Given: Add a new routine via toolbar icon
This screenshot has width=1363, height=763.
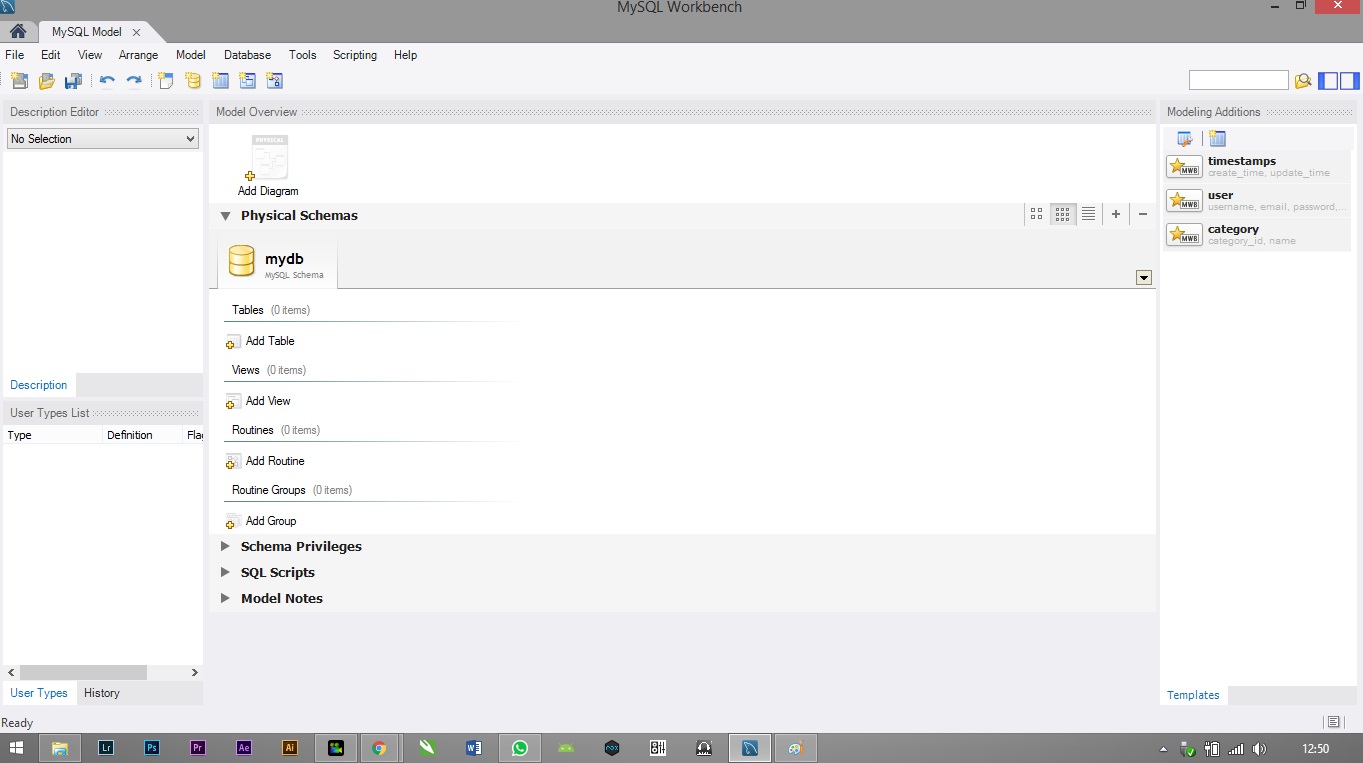Looking at the screenshot, I should 274,81.
